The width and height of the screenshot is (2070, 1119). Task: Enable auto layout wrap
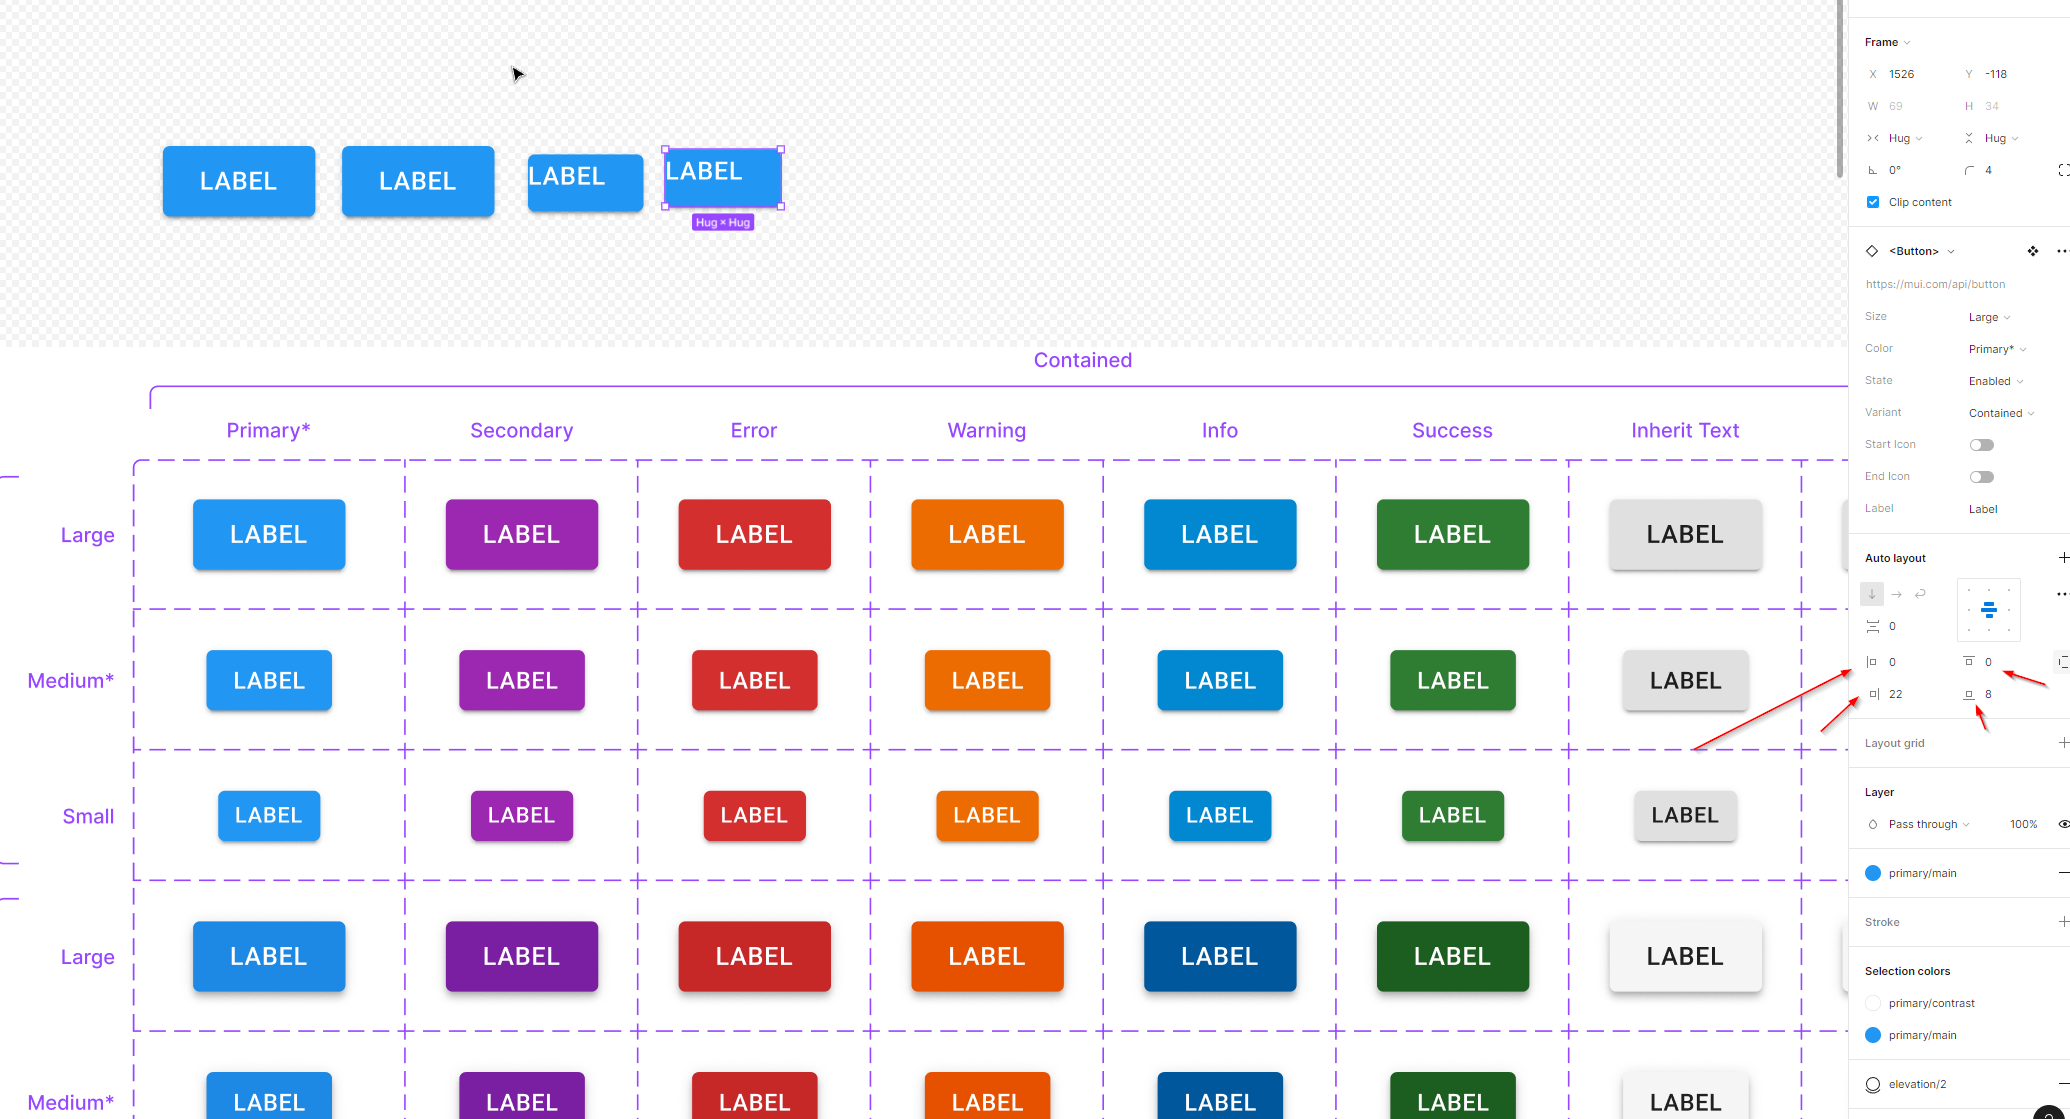click(x=1920, y=594)
